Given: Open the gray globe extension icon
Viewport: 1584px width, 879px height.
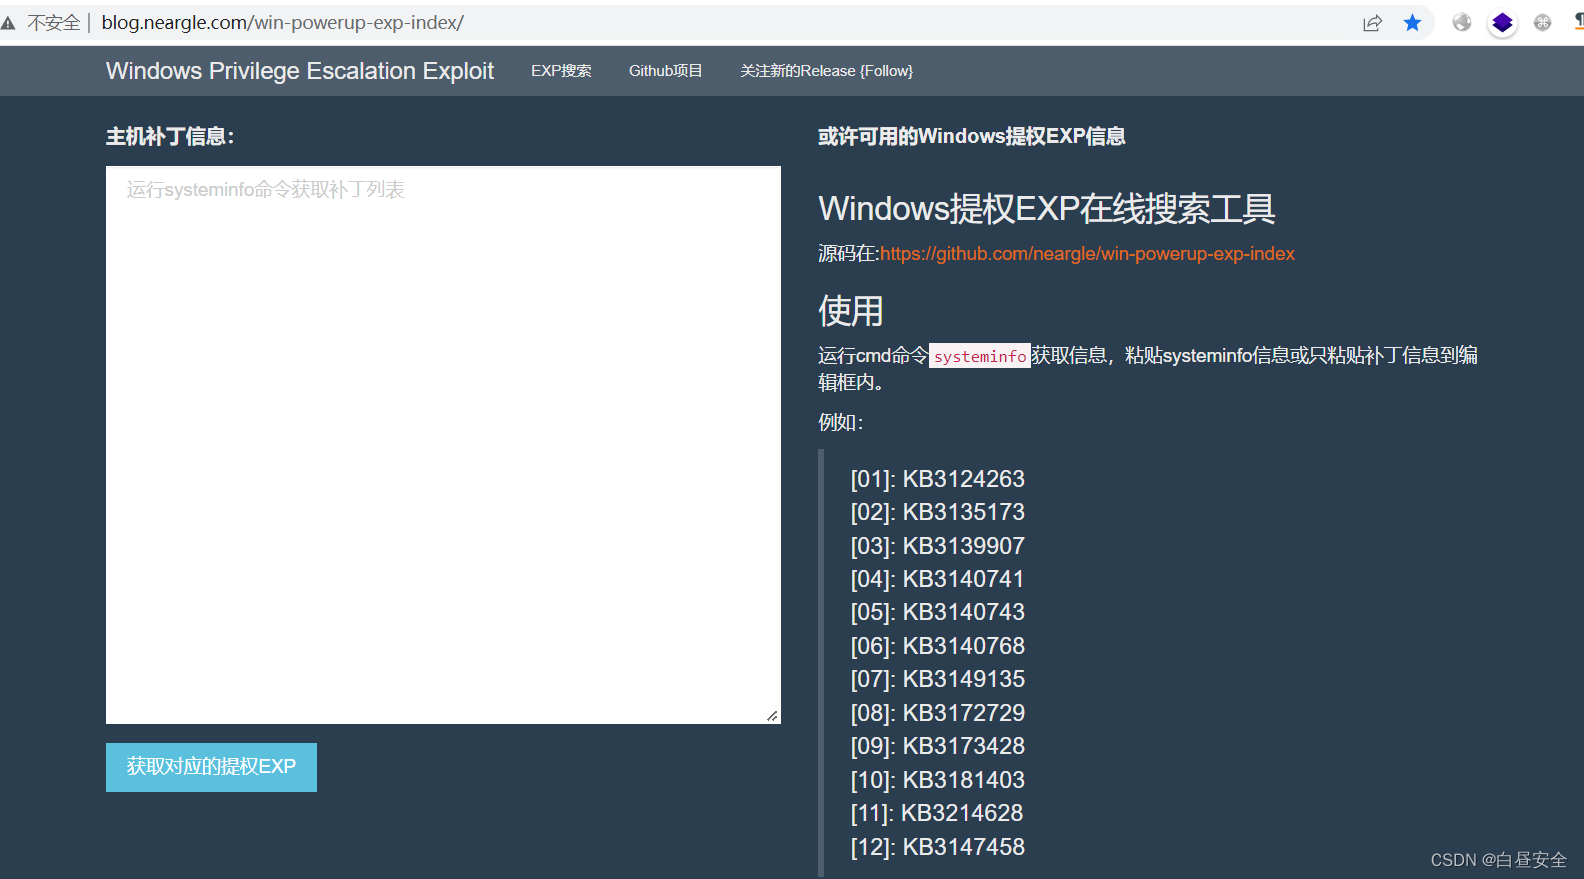Looking at the screenshot, I should 1462,22.
